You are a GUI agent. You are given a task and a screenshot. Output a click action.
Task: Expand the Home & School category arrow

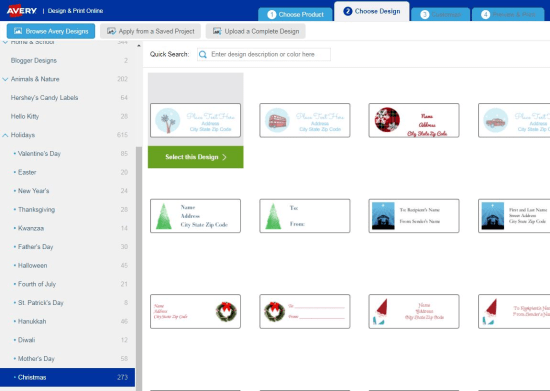(5, 42)
